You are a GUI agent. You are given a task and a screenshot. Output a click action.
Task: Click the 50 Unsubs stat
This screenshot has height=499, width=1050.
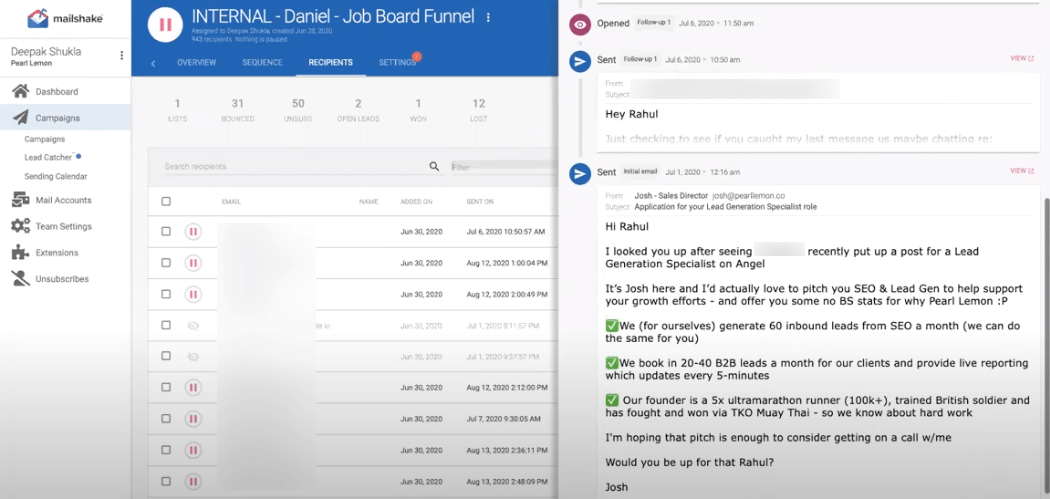[298, 110]
